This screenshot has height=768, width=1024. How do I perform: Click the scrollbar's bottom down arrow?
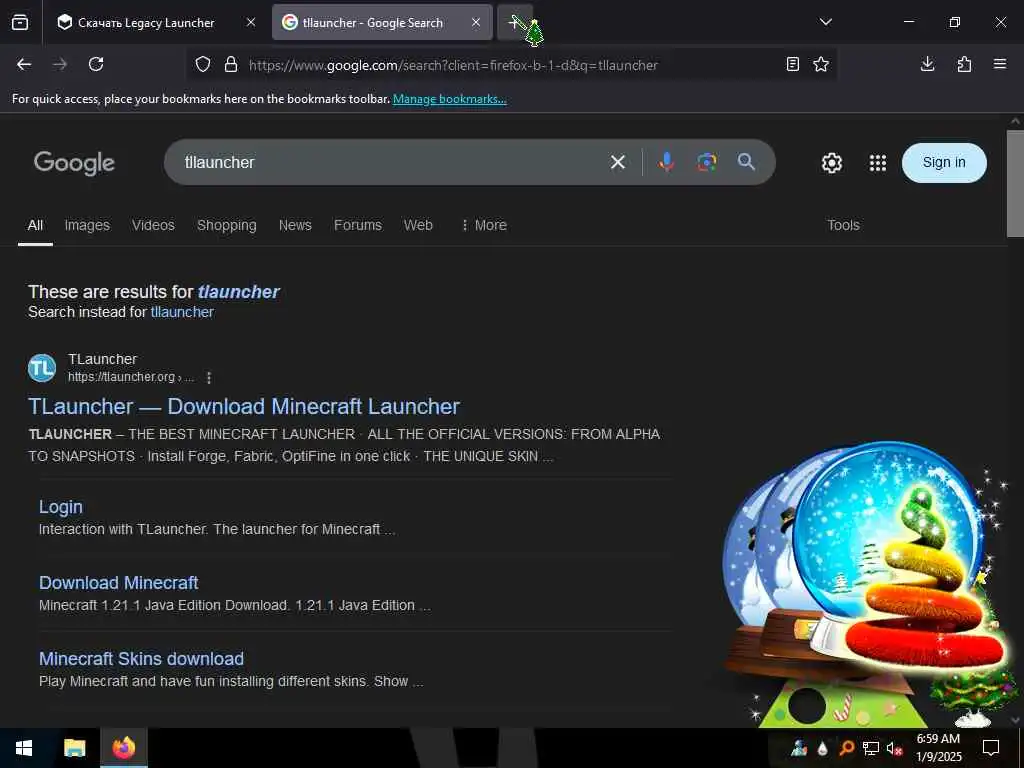click(x=1016, y=720)
